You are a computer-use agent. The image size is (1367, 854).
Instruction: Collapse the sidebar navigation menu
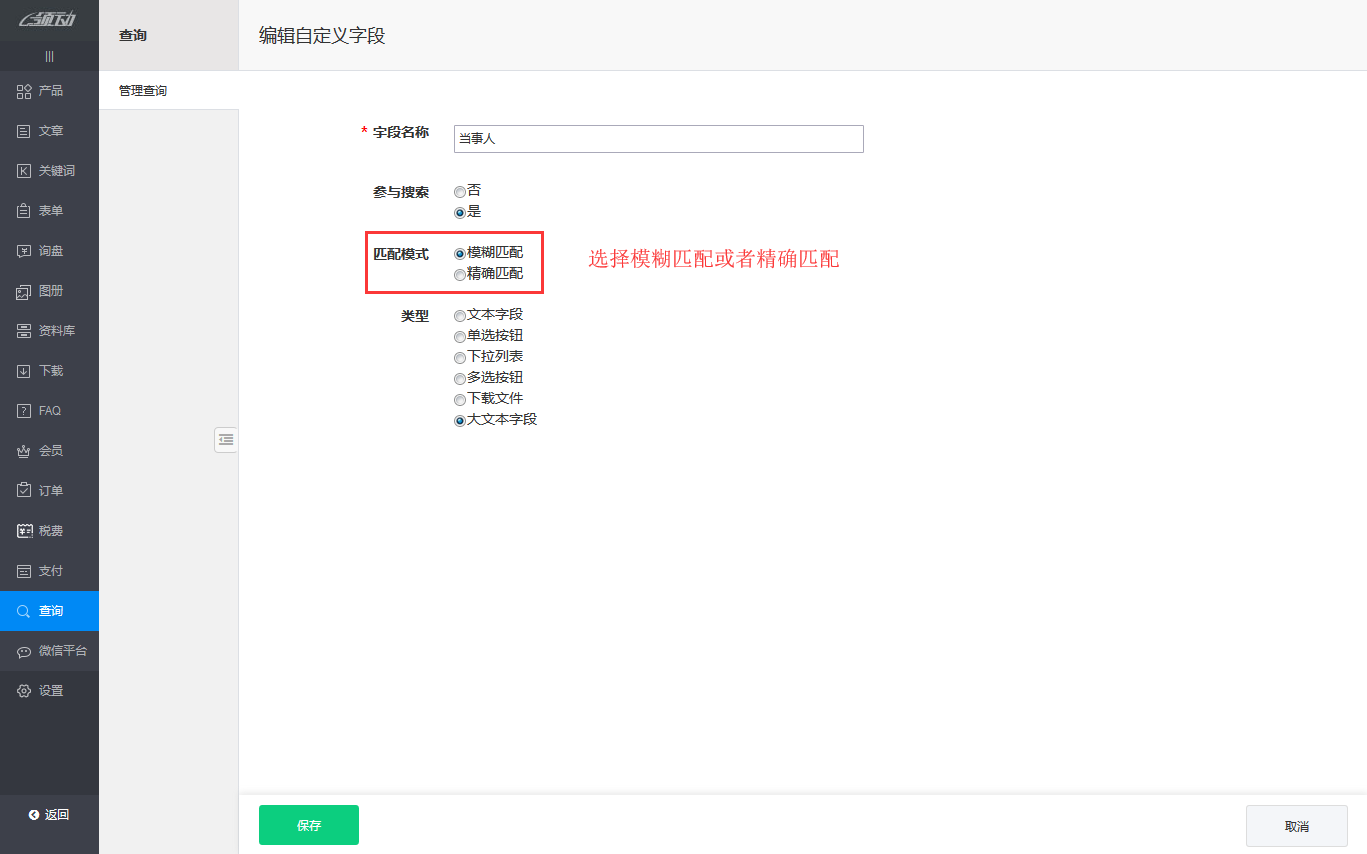49,56
